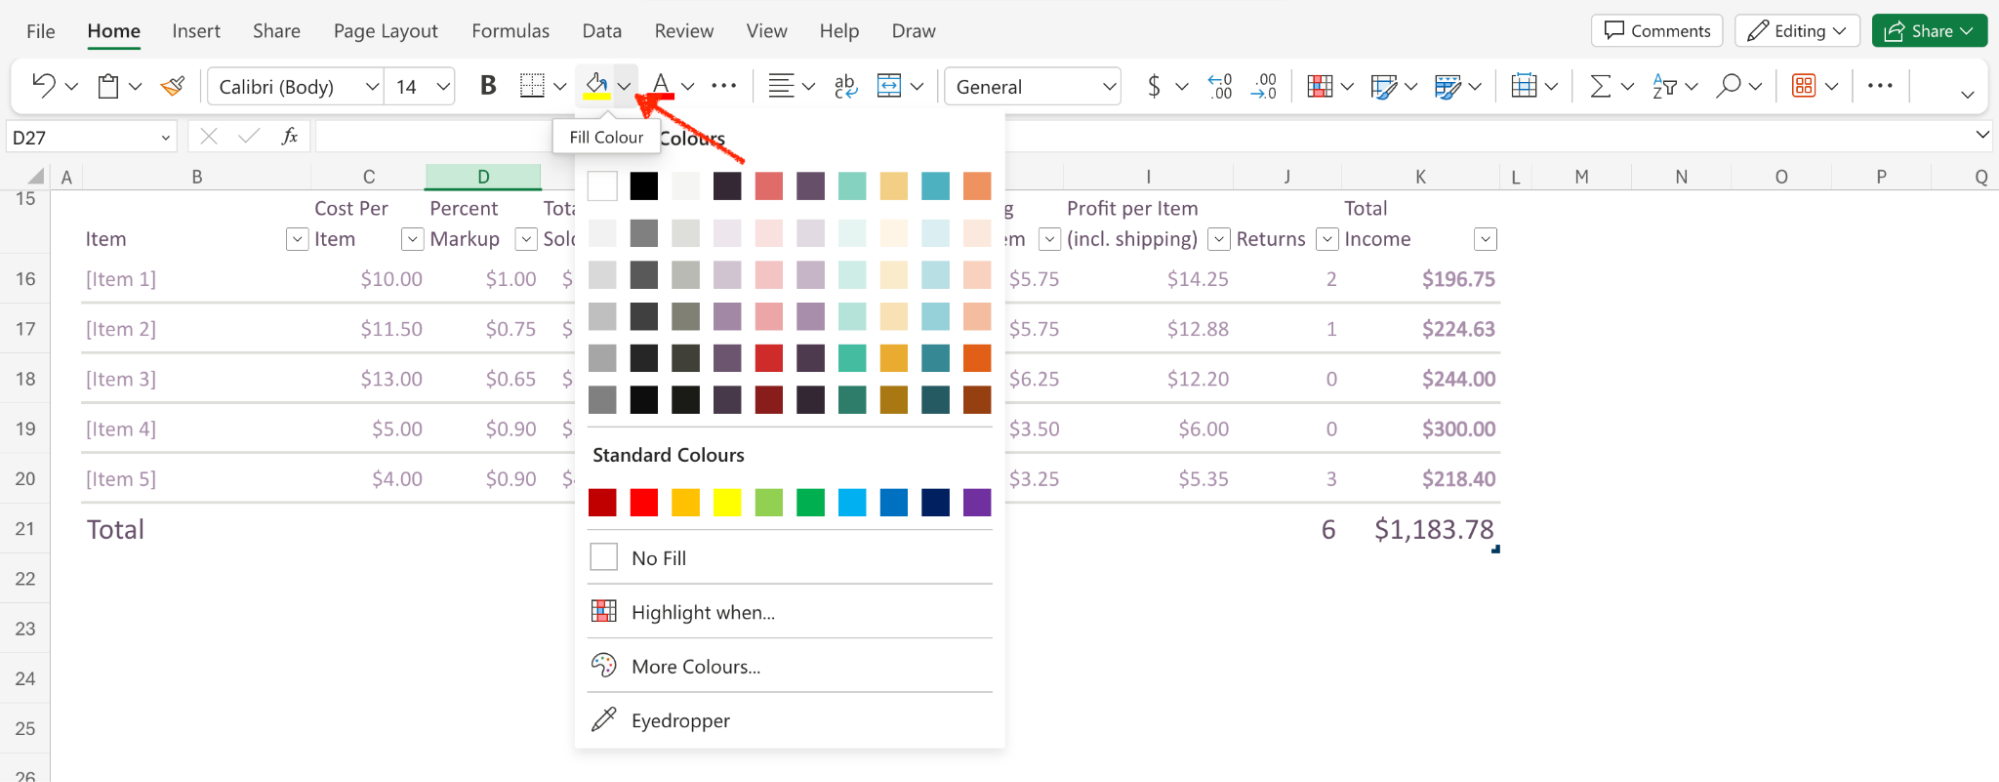Open the filter dropdown on Item column

(297, 239)
